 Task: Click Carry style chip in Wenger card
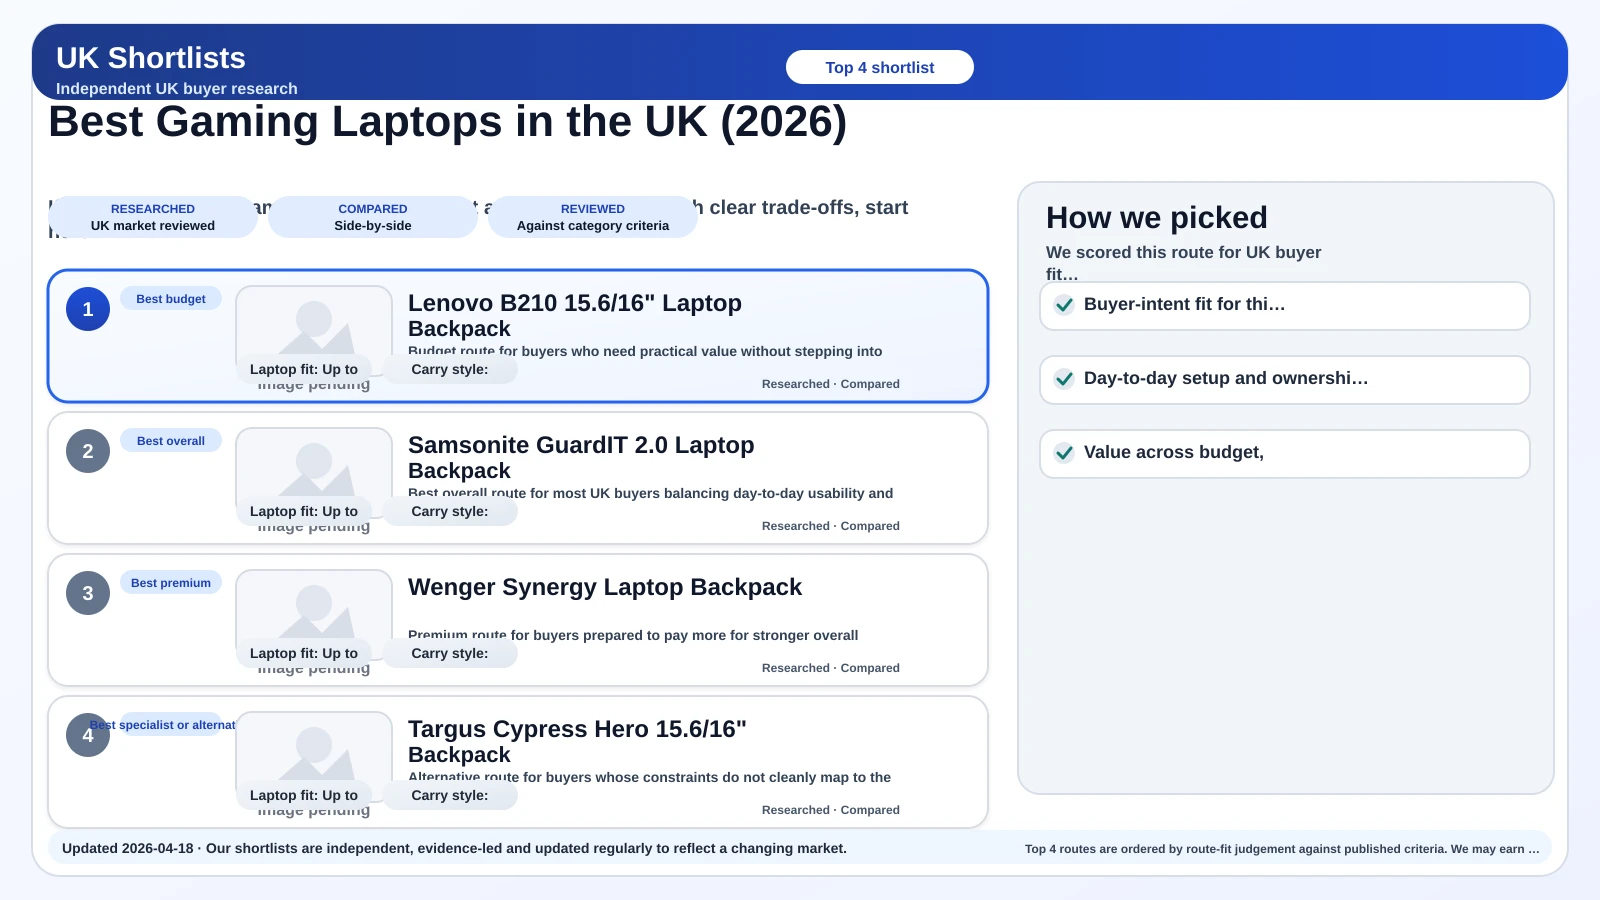tap(450, 653)
